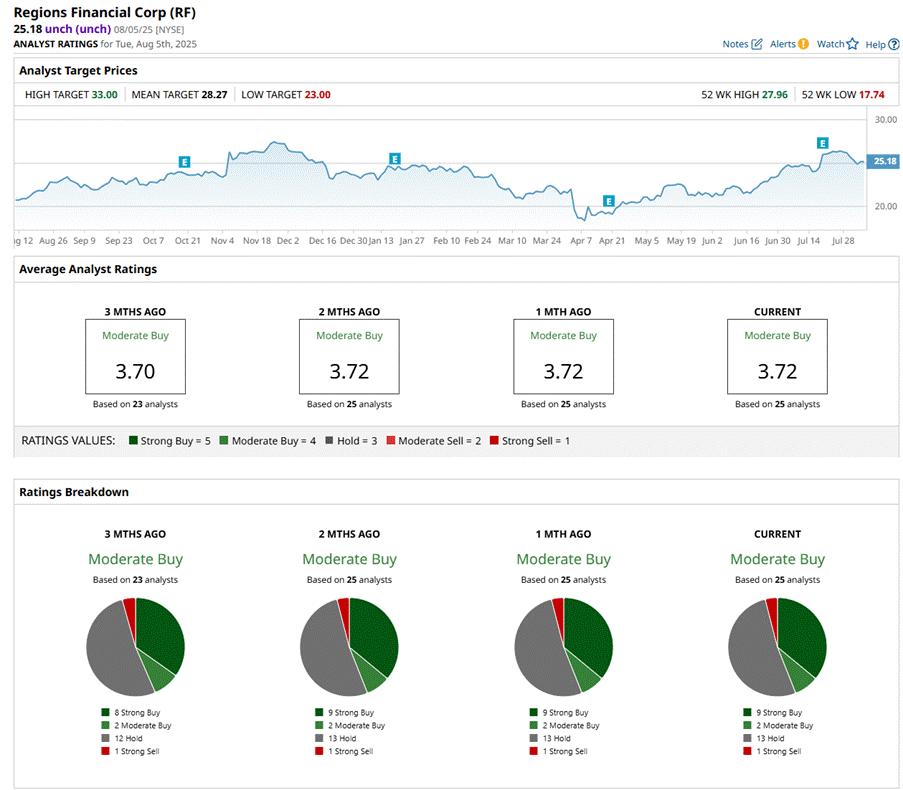This screenshot has height=790, width=903.
Task: Click the earnings E marker near Jul 14
Action: coord(823,143)
